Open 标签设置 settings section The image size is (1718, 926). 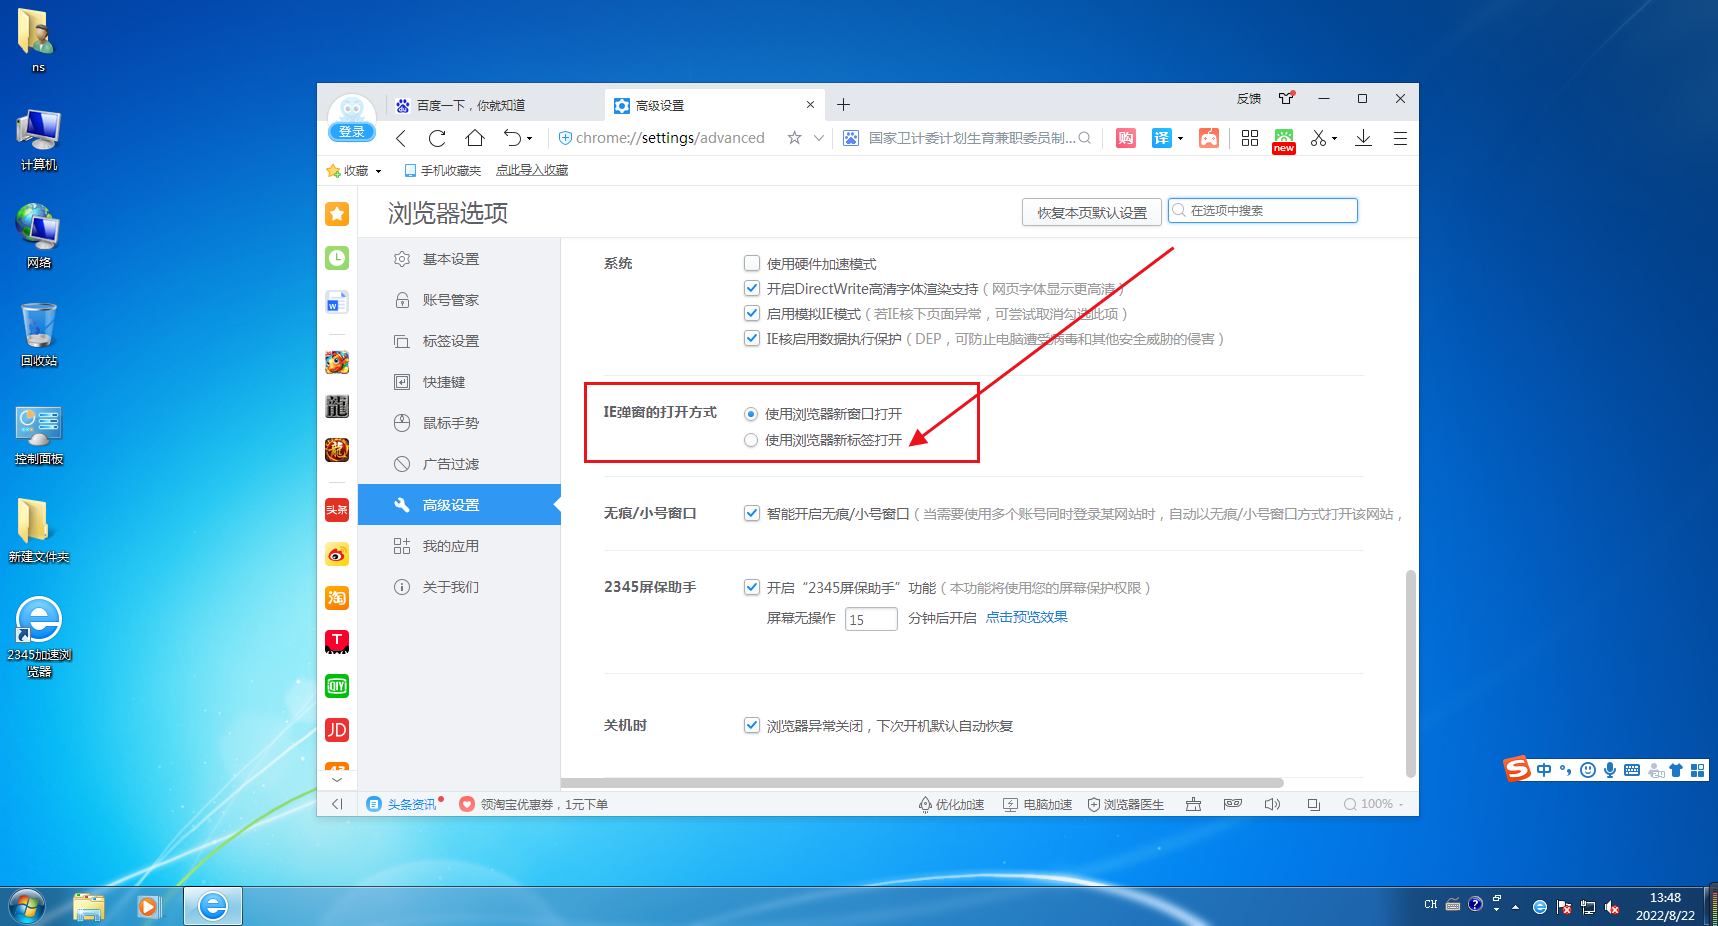pos(459,341)
